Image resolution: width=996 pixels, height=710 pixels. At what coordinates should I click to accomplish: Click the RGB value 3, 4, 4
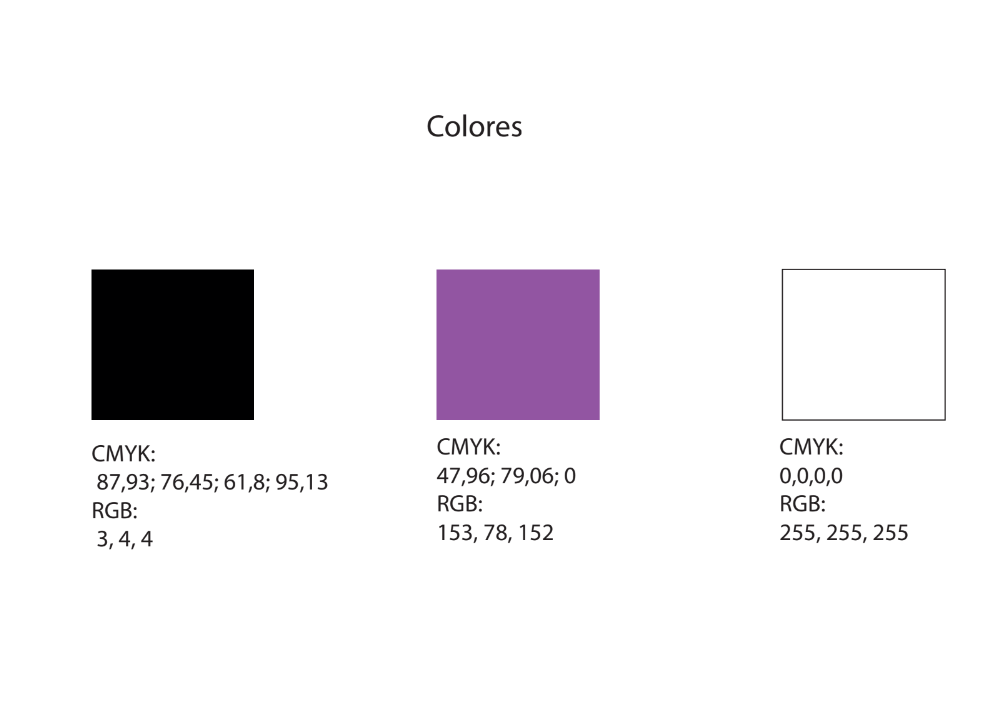tap(124, 539)
